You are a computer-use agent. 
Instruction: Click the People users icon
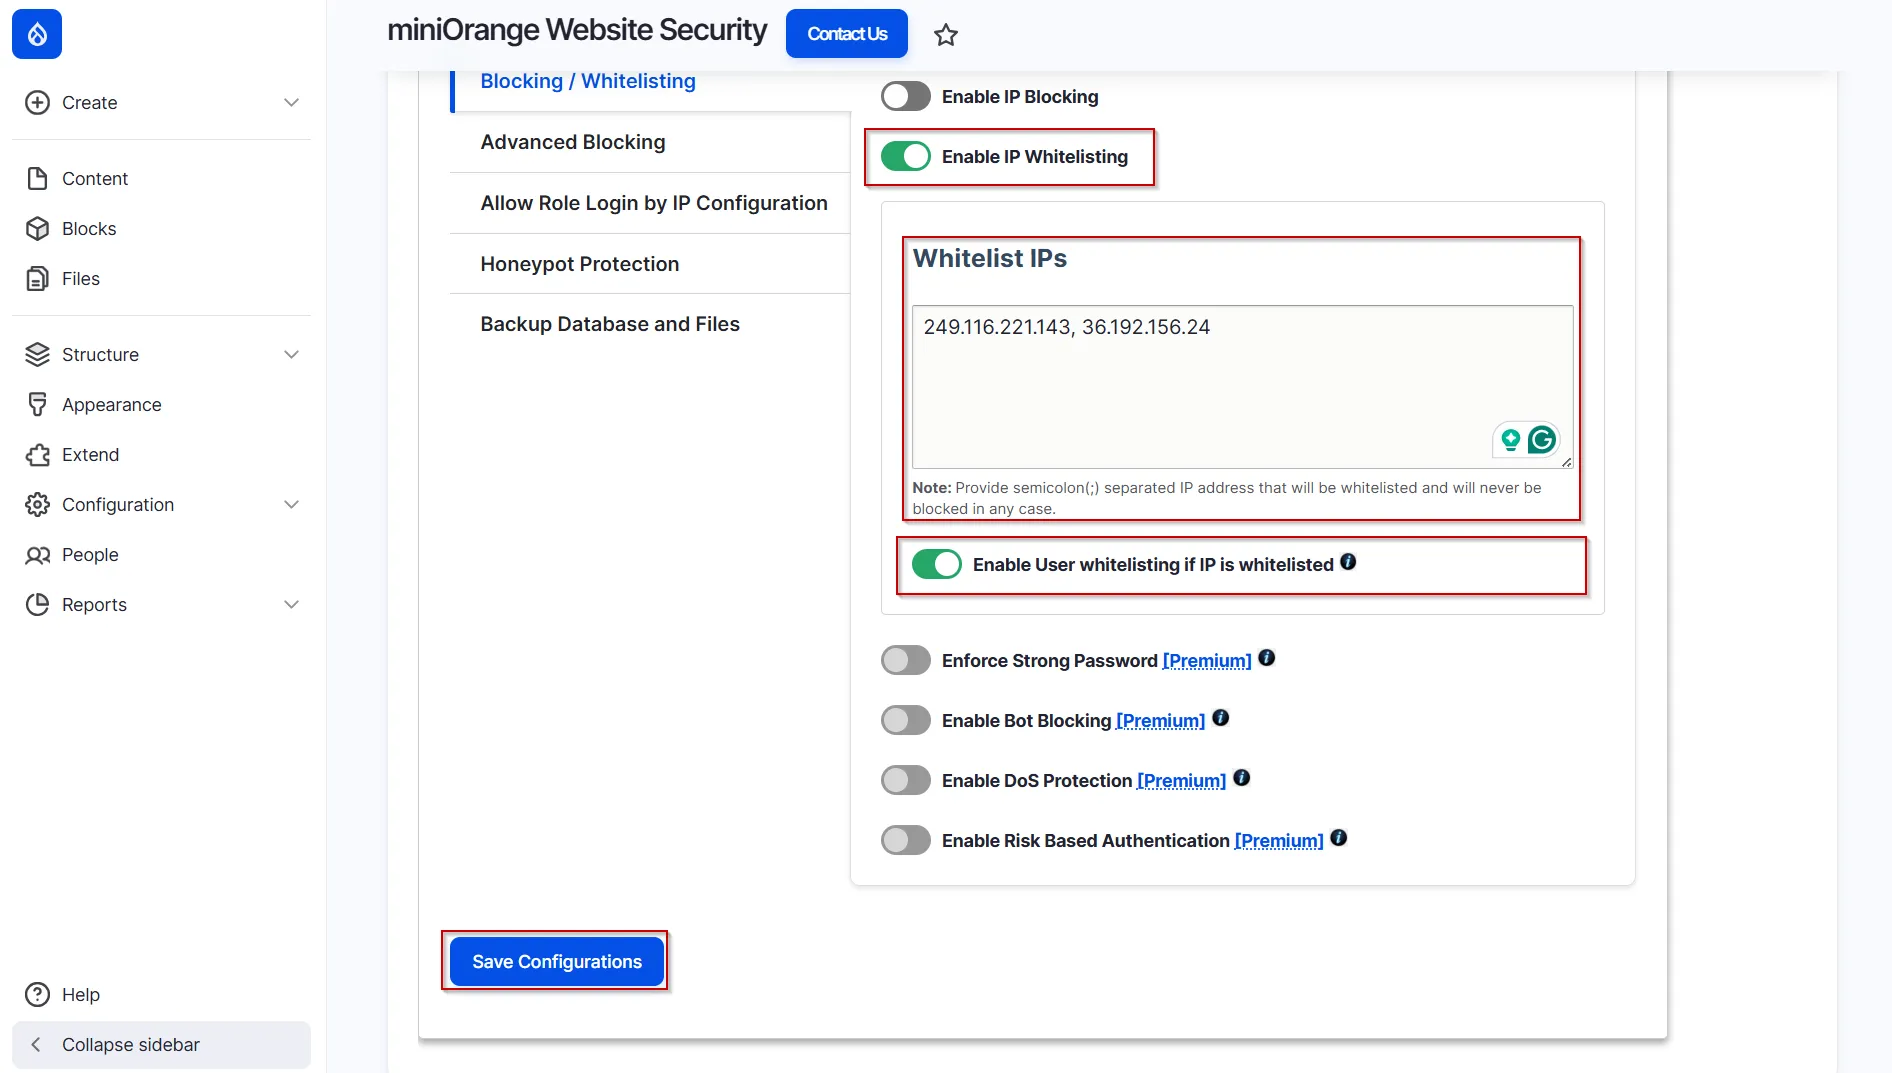click(37, 555)
